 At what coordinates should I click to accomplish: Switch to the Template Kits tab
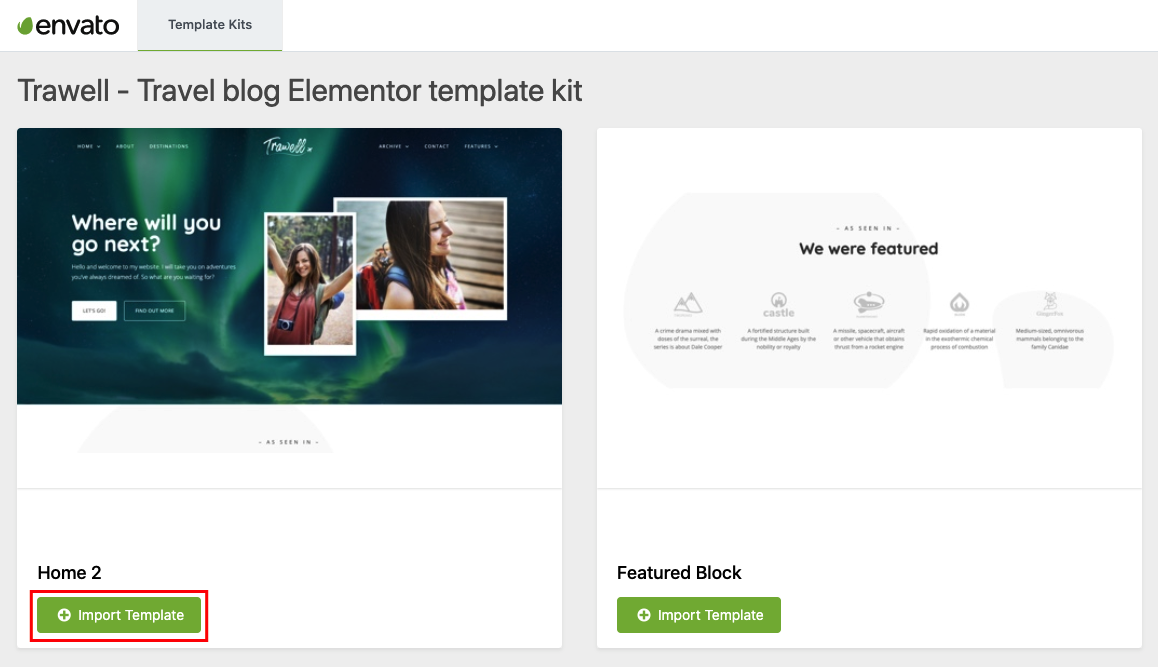pyautogui.click(x=210, y=24)
